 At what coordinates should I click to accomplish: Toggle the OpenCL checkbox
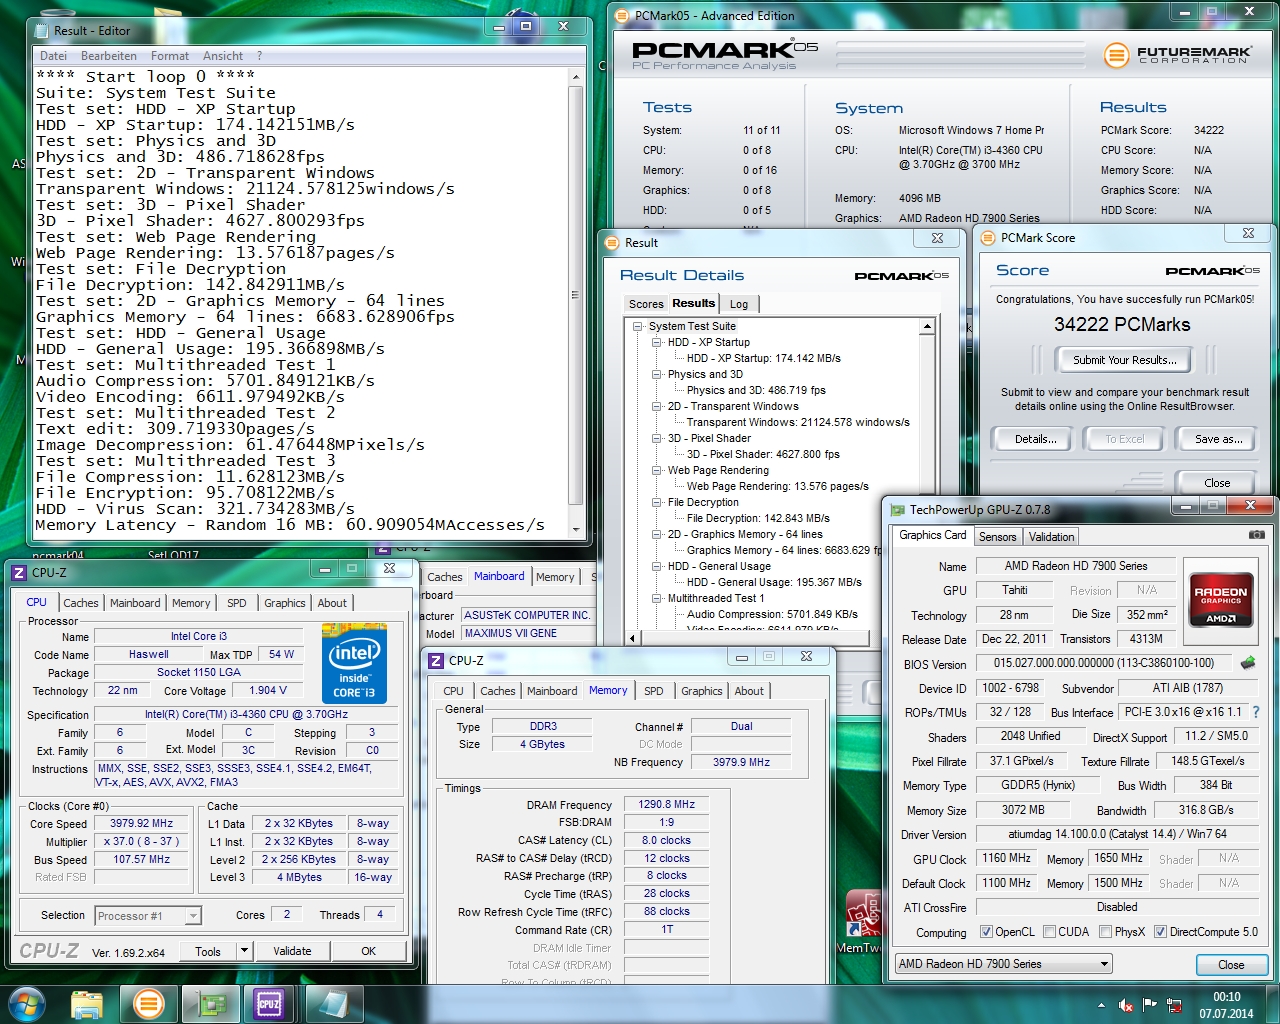[986, 932]
